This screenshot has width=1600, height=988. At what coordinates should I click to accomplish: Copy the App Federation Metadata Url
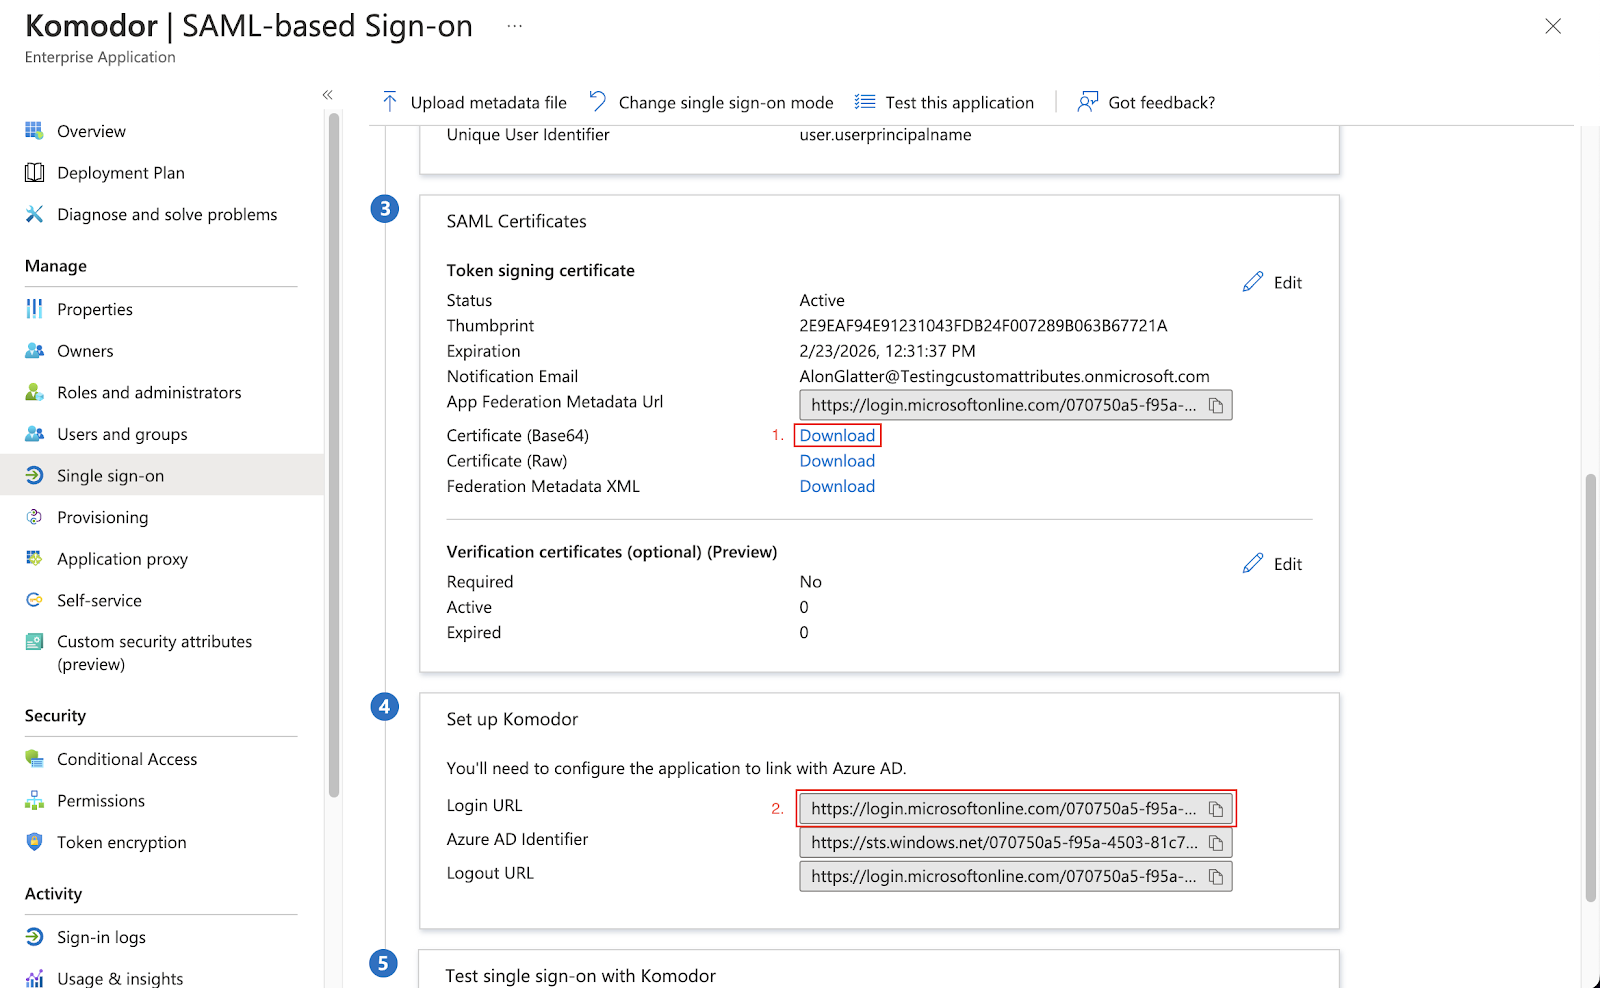tap(1216, 405)
